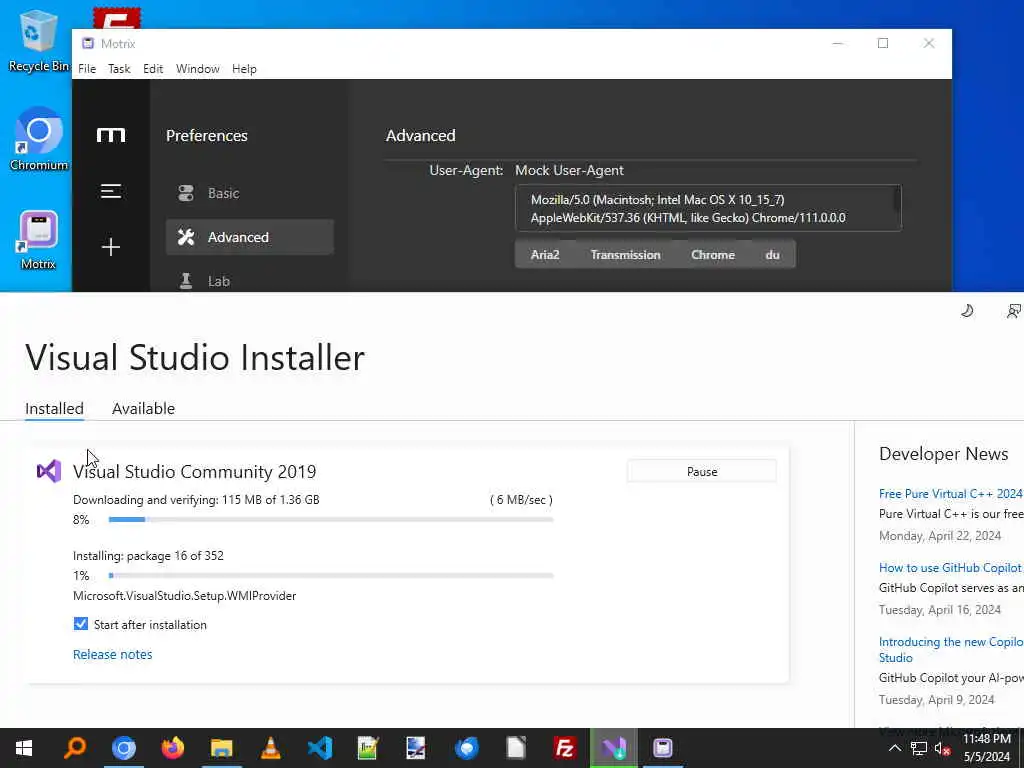
Task: Pause the Visual Studio Community installation
Action: pyautogui.click(x=702, y=472)
